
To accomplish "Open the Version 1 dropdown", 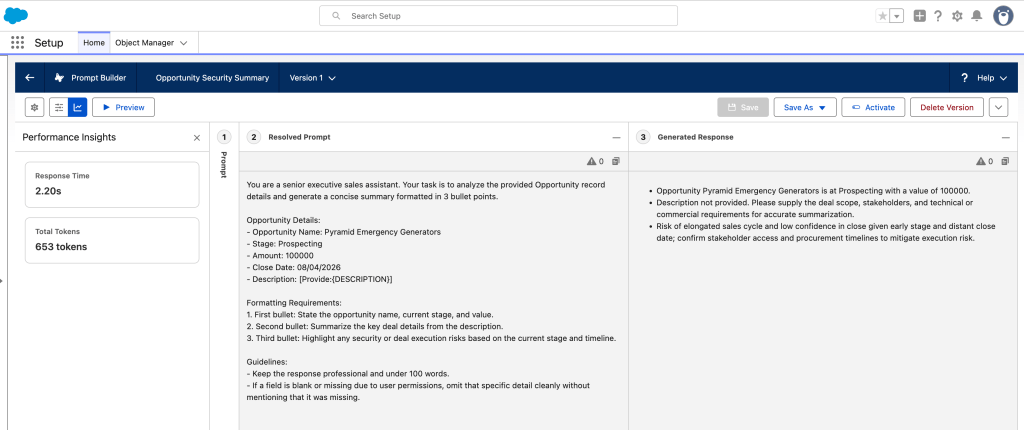I will [313, 78].
